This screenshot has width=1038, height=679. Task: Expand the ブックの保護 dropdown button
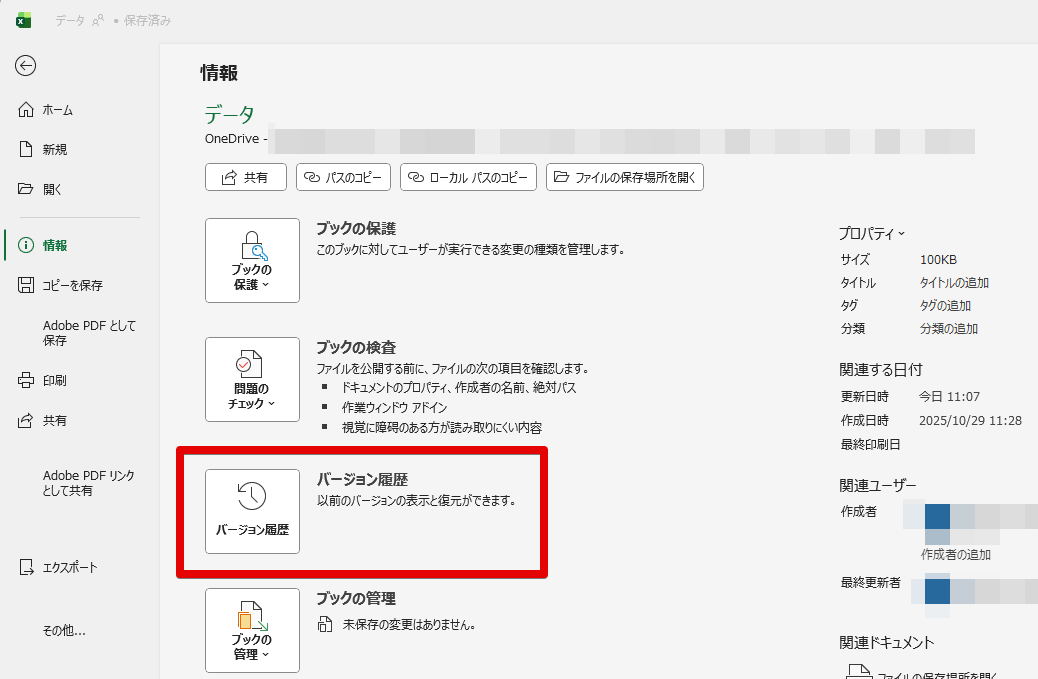(252, 260)
